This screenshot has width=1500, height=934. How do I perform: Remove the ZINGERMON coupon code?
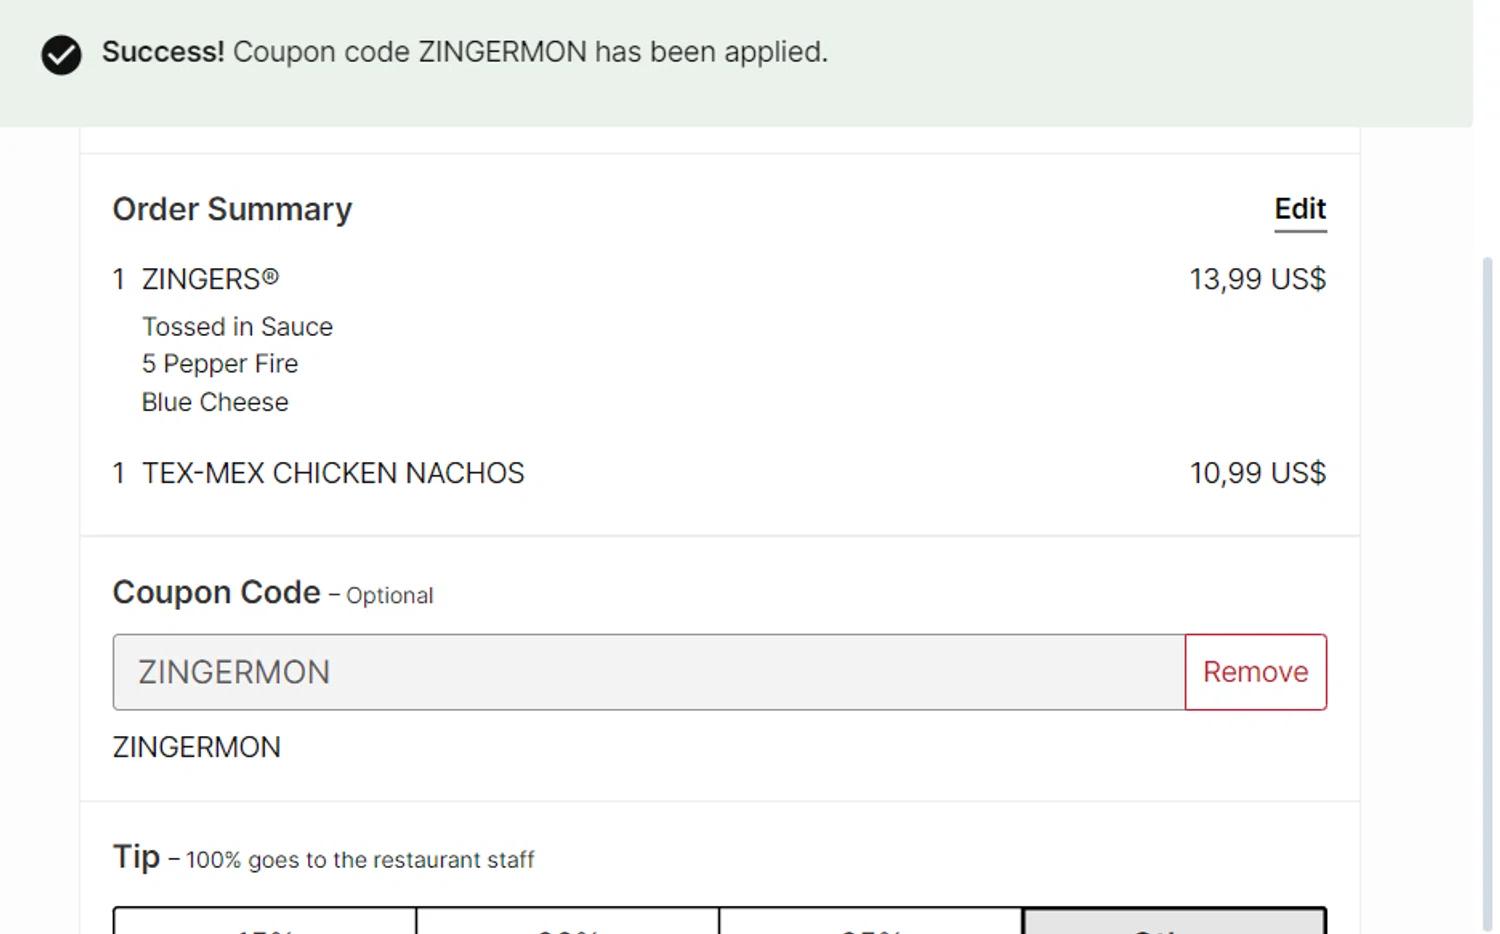(x=1255, y=672)
